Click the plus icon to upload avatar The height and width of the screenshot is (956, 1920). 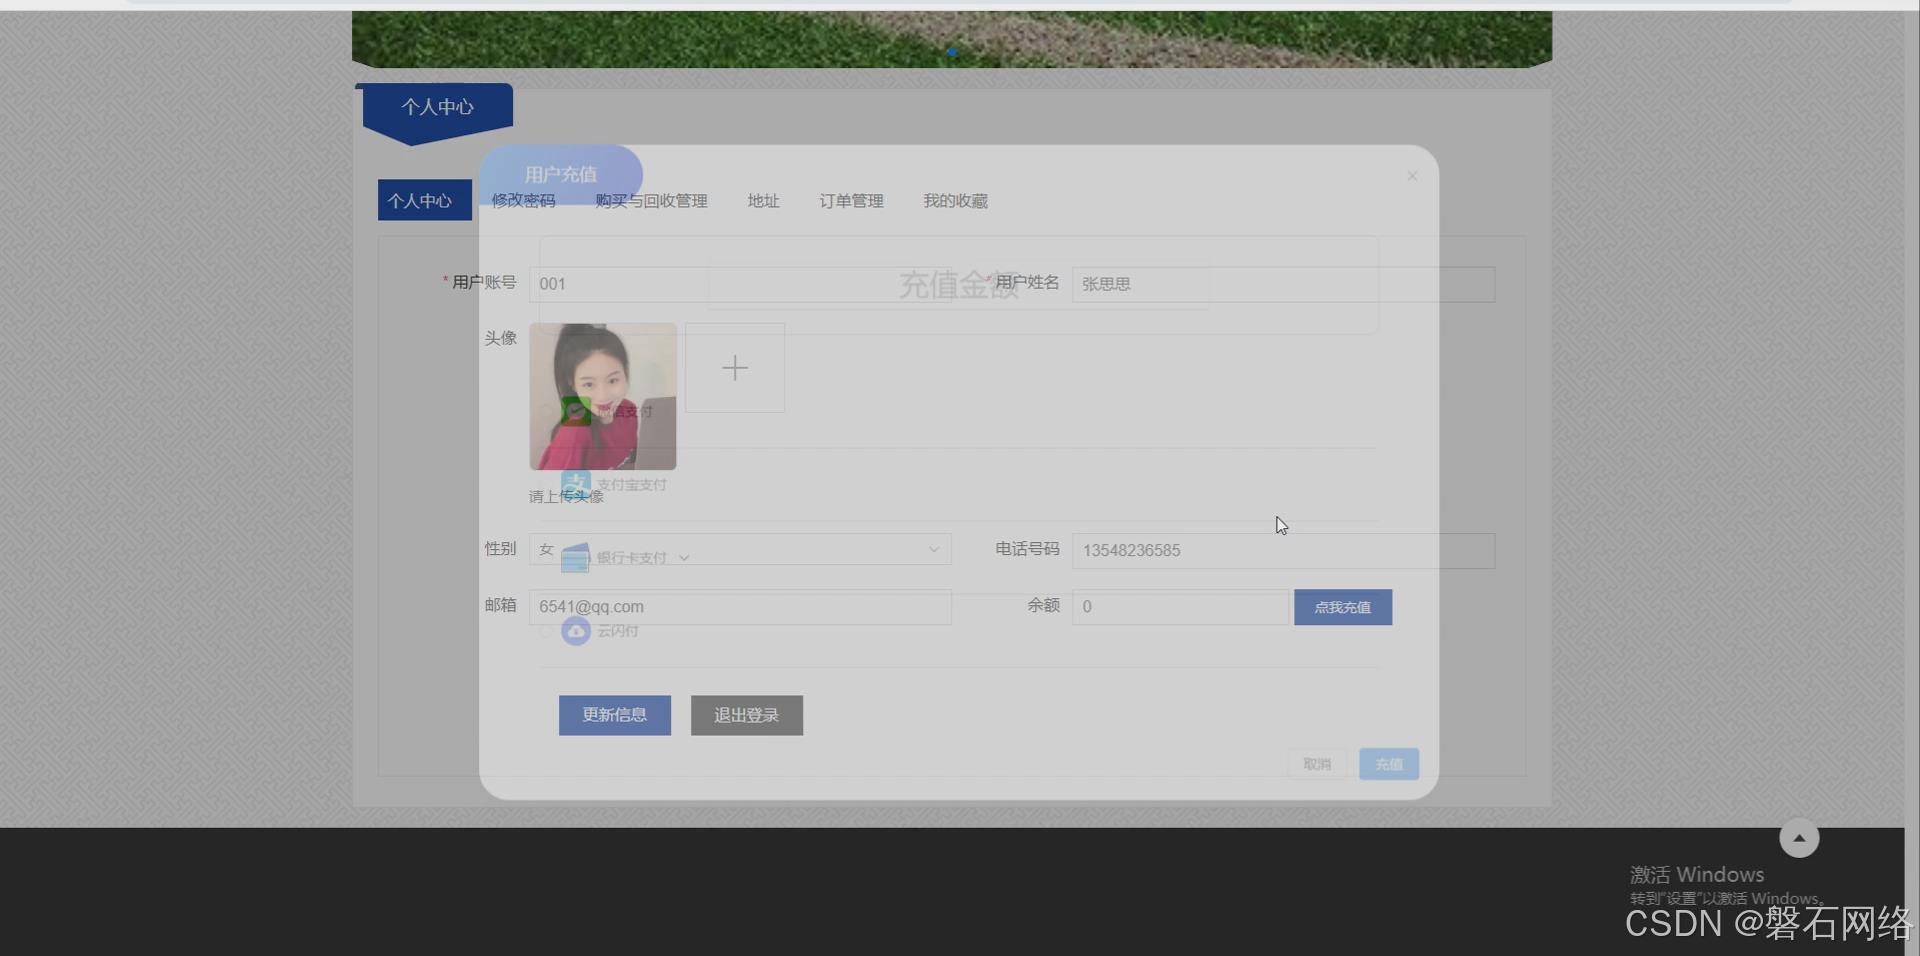[735, 368]
